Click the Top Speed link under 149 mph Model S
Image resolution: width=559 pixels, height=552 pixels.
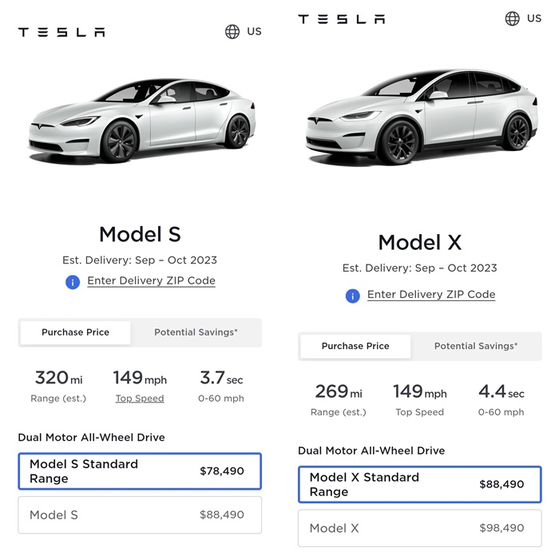pyautogui.click(x=140, y=398)
